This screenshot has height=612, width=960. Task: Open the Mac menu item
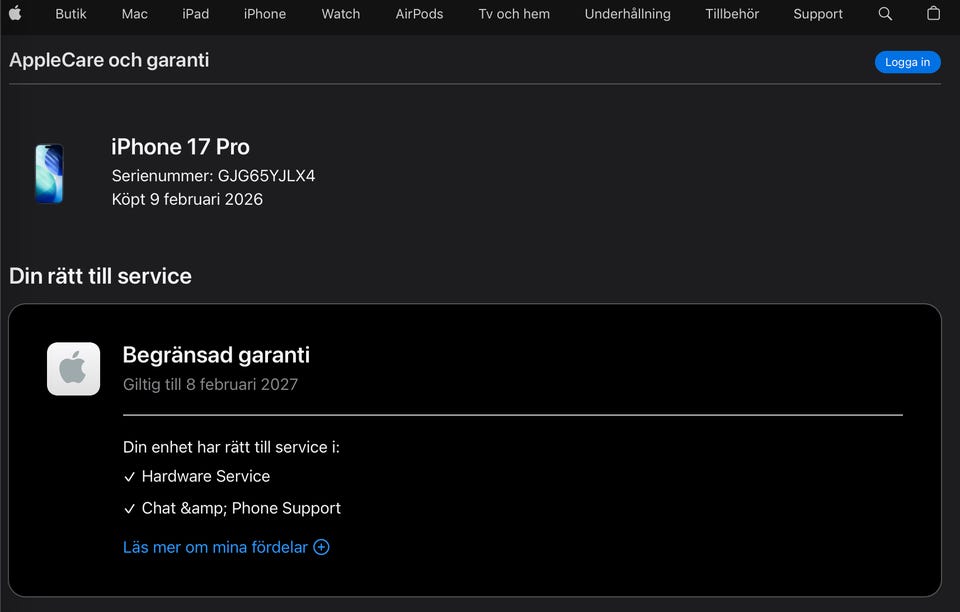point(135,14)
